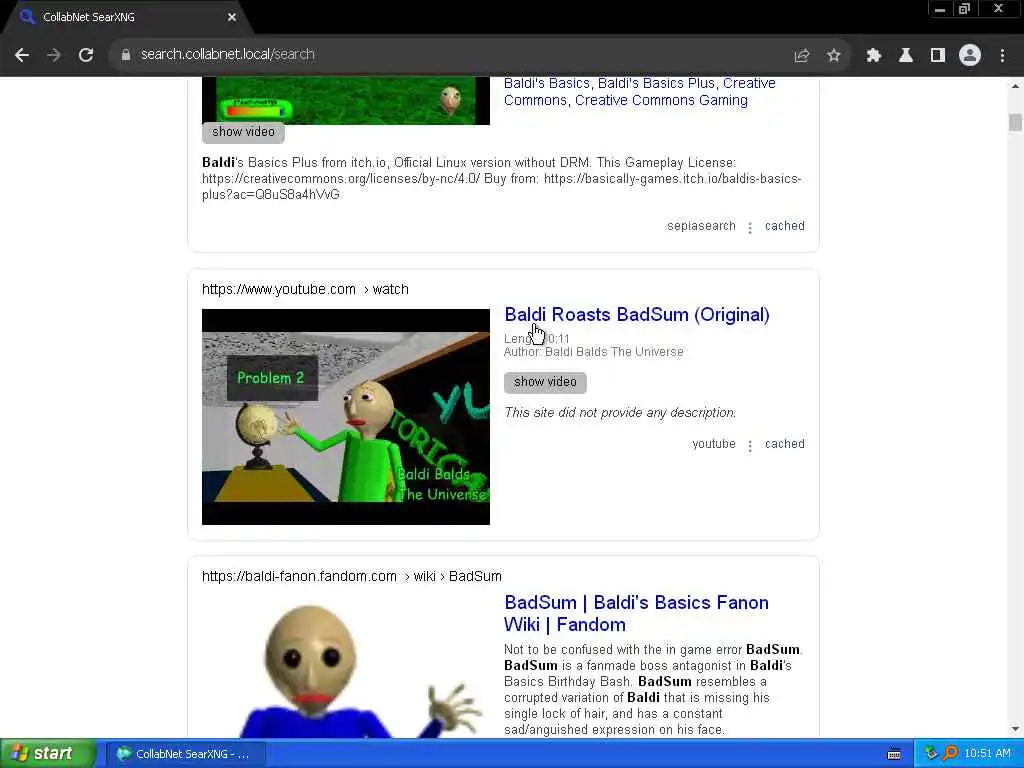This screenshot has width=1024, height=768.
Task: Click the itch.io description paragraph
Action: point(502,178)
